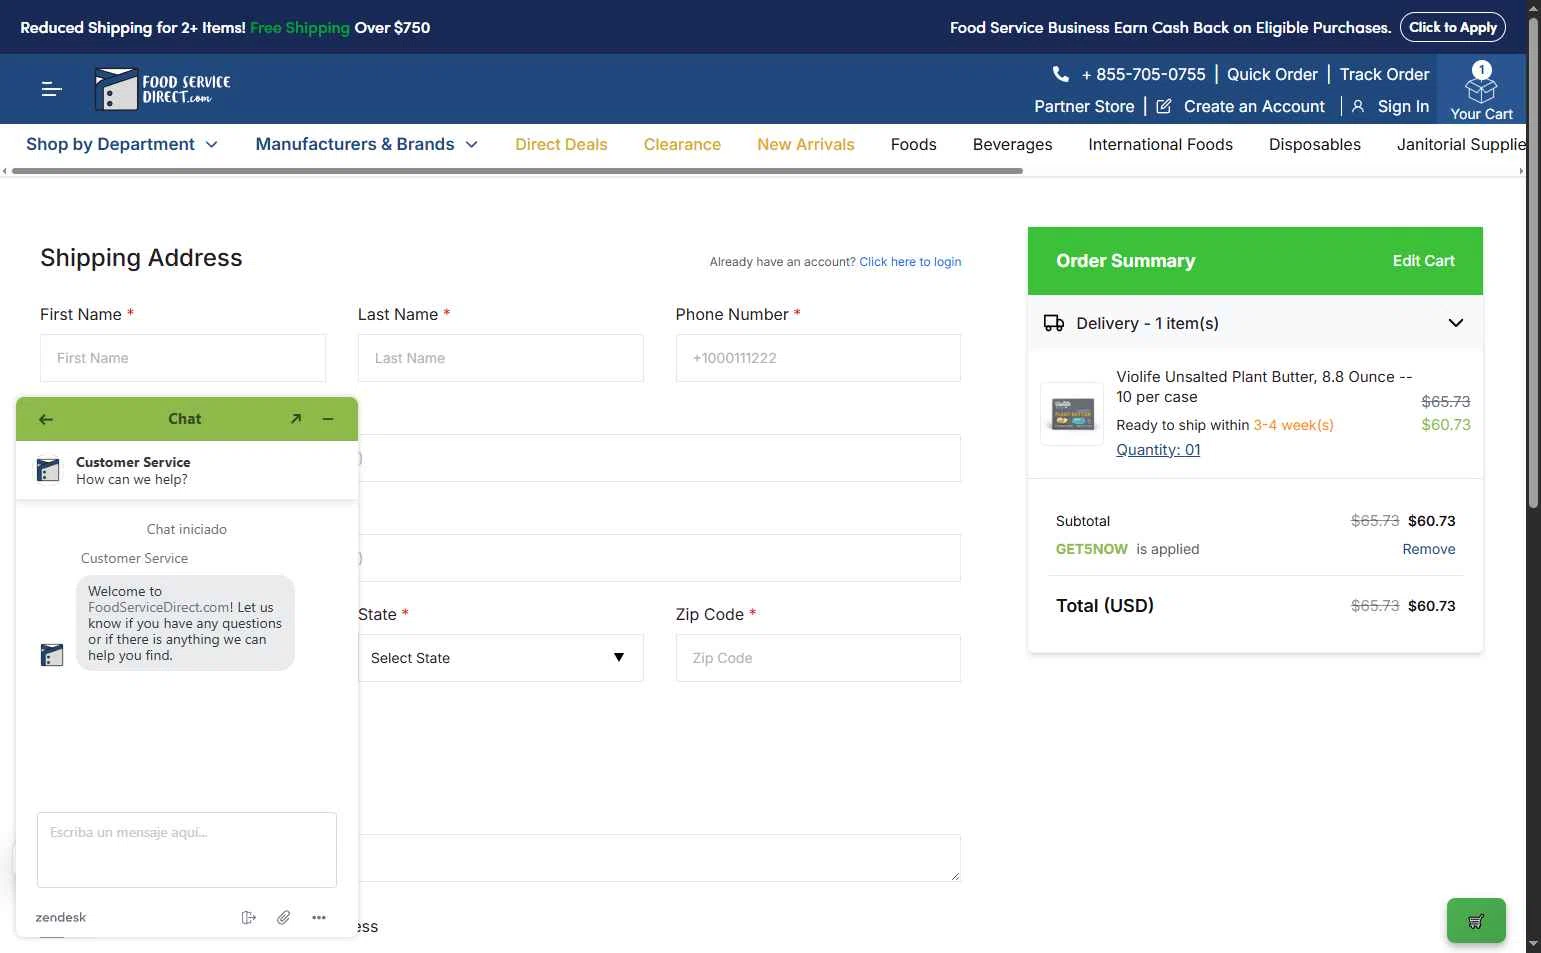Click the Customer Service avatar in chat header

[48, 470]
